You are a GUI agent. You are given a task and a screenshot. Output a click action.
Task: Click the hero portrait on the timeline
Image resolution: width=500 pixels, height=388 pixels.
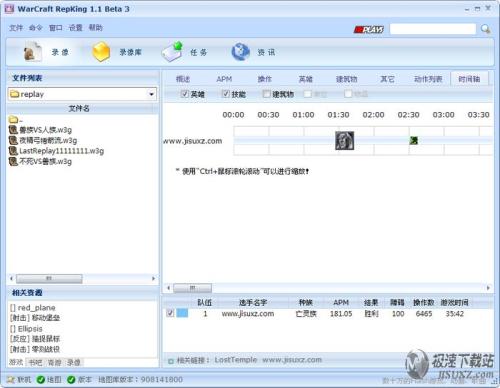coord(344,140)
